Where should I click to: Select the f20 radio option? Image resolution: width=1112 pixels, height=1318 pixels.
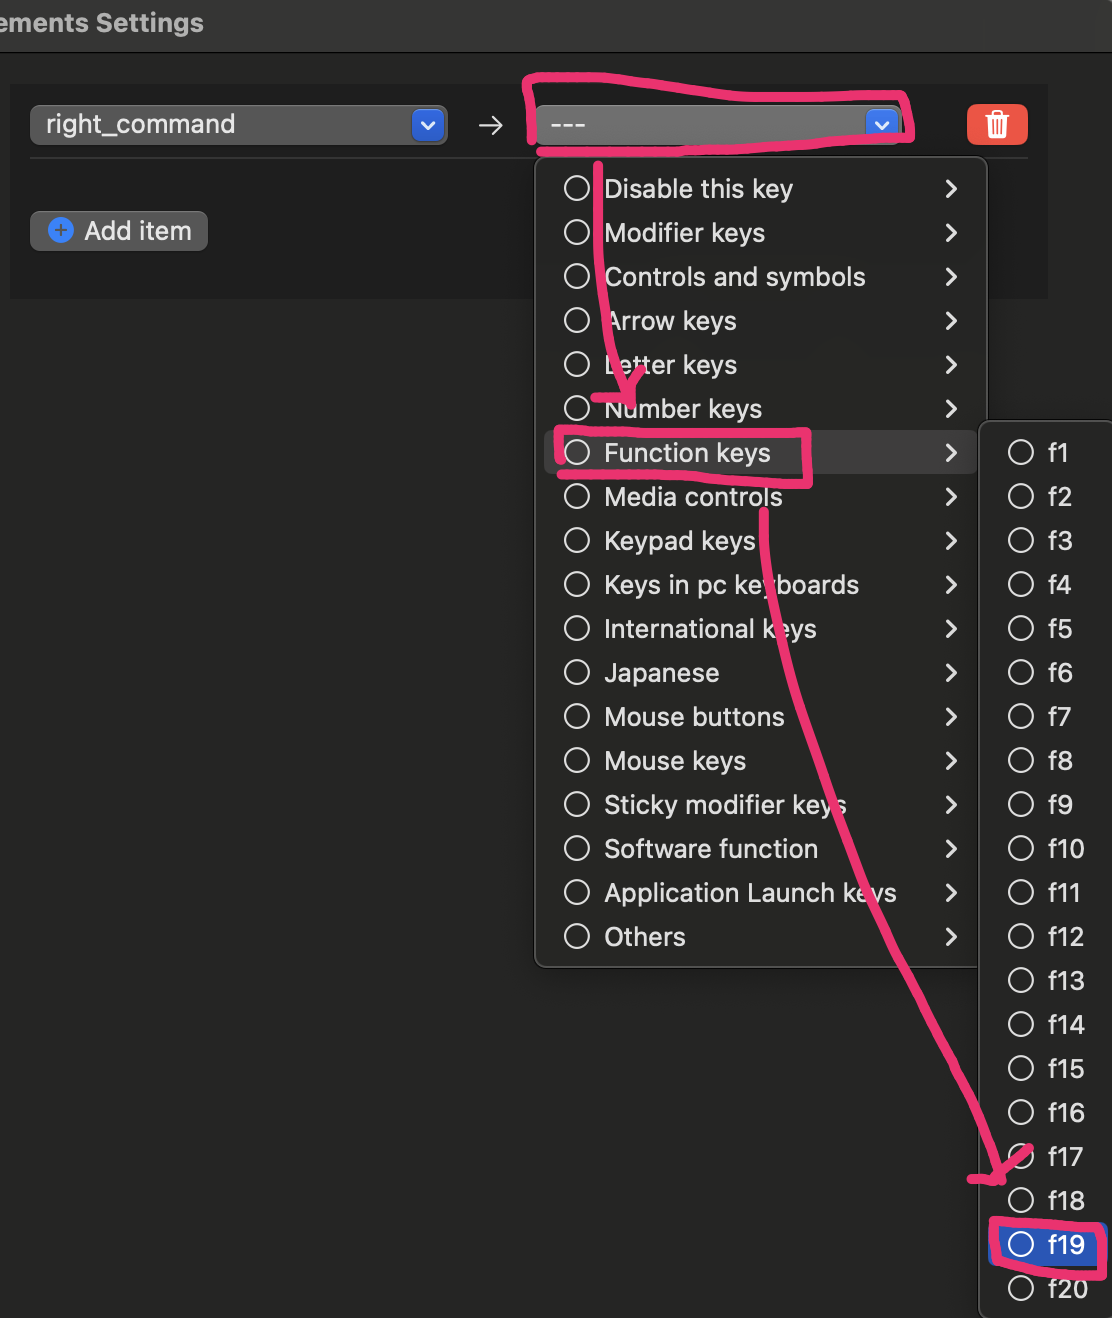pyautogui.click(x=1021, y=1289)
